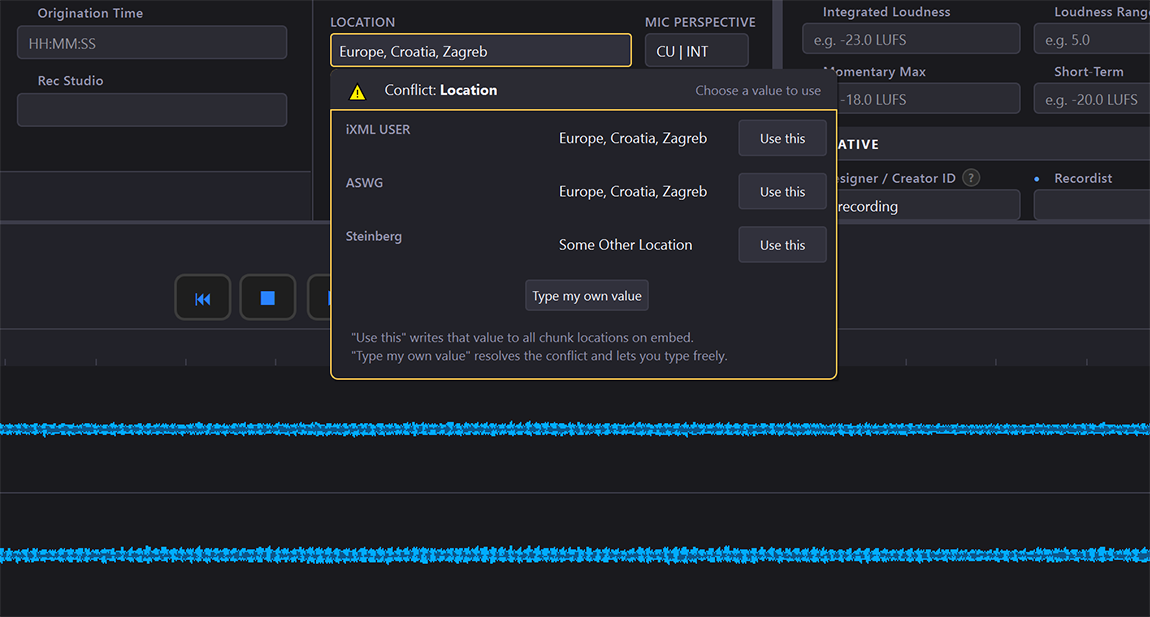Click the upper channel waveform
The height and width of the screenshot is (617, 1150).
575,429
